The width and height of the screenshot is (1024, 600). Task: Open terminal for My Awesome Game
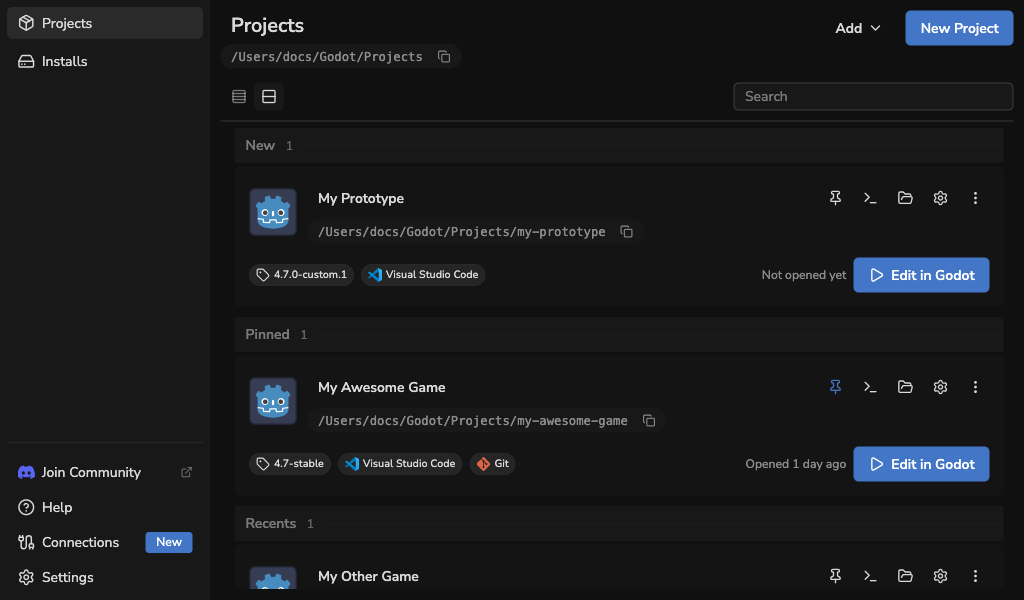870,387
